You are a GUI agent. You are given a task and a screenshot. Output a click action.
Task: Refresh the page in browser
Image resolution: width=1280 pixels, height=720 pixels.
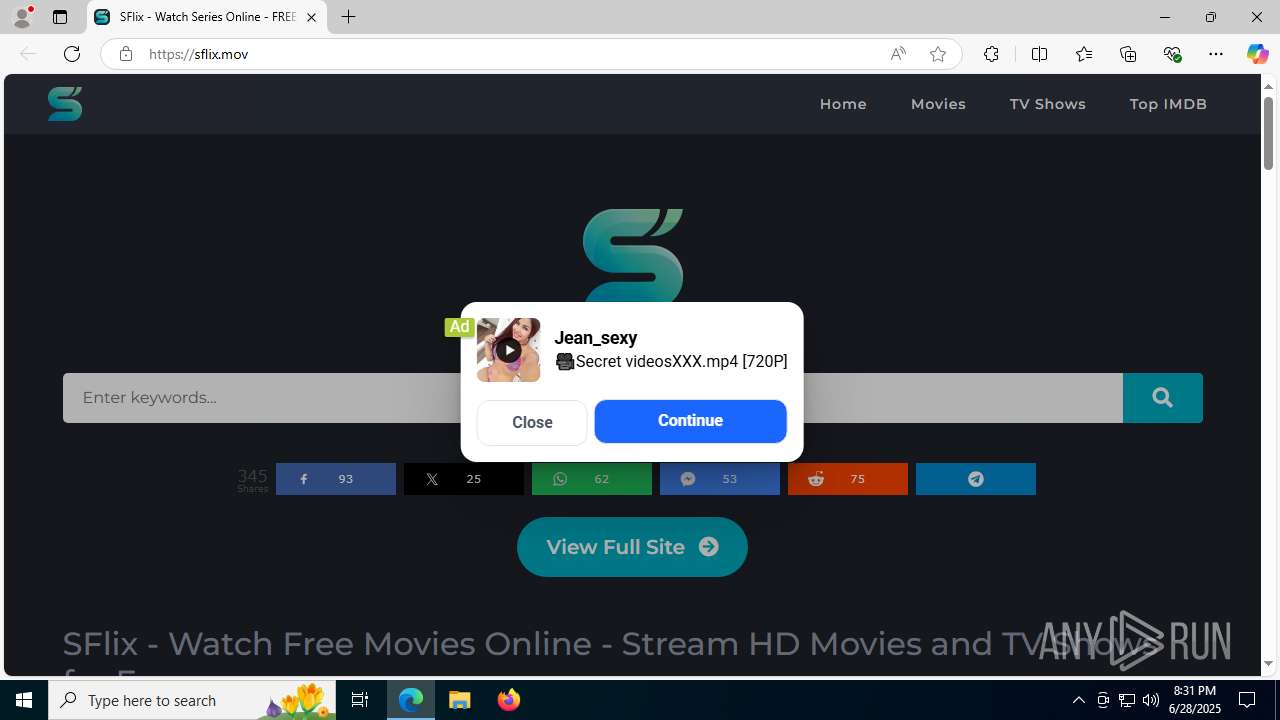[72, 54]
